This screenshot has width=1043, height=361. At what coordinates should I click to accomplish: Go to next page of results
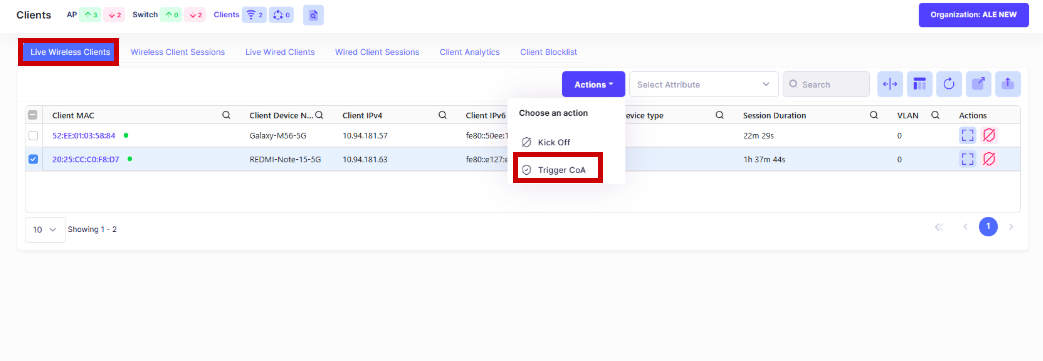click(x=1011, y=227)
